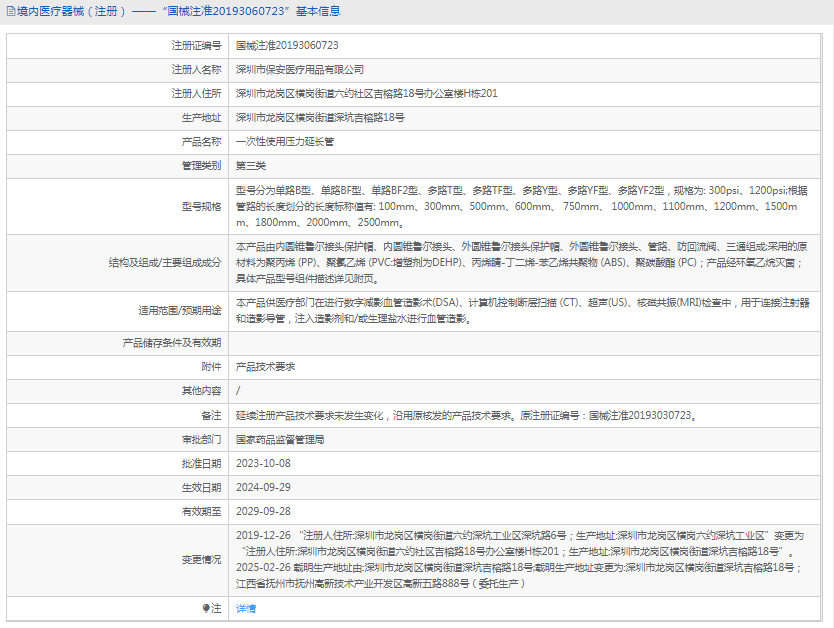
Task: Click the slash value in 其他内容 row
Action: click(238, 391)
